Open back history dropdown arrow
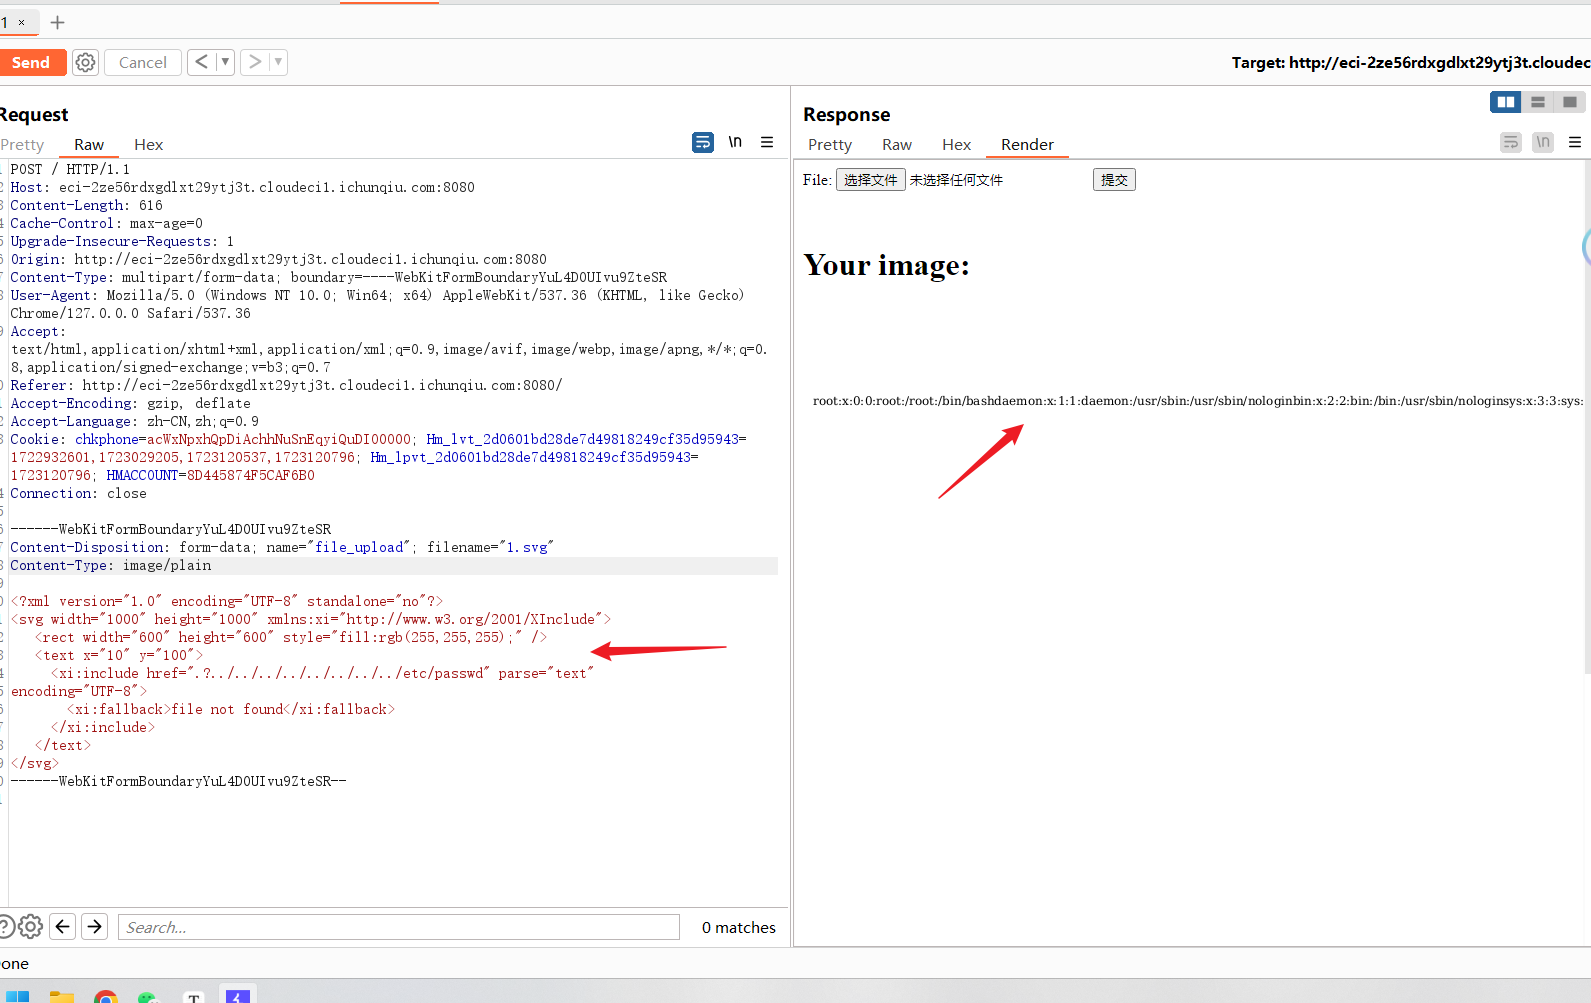Image resolution: width=1591 pixels, height=1003 pixels. coord(225,62)
